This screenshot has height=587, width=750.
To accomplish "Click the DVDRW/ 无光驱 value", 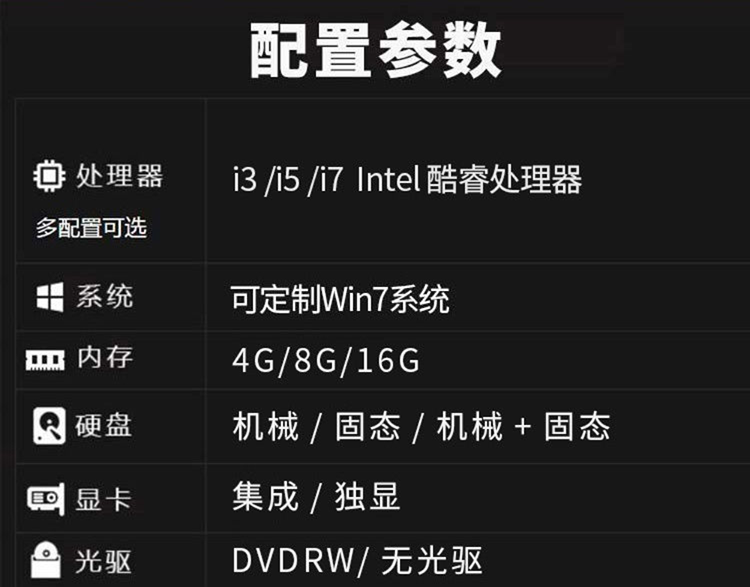I will click(357, 560).
